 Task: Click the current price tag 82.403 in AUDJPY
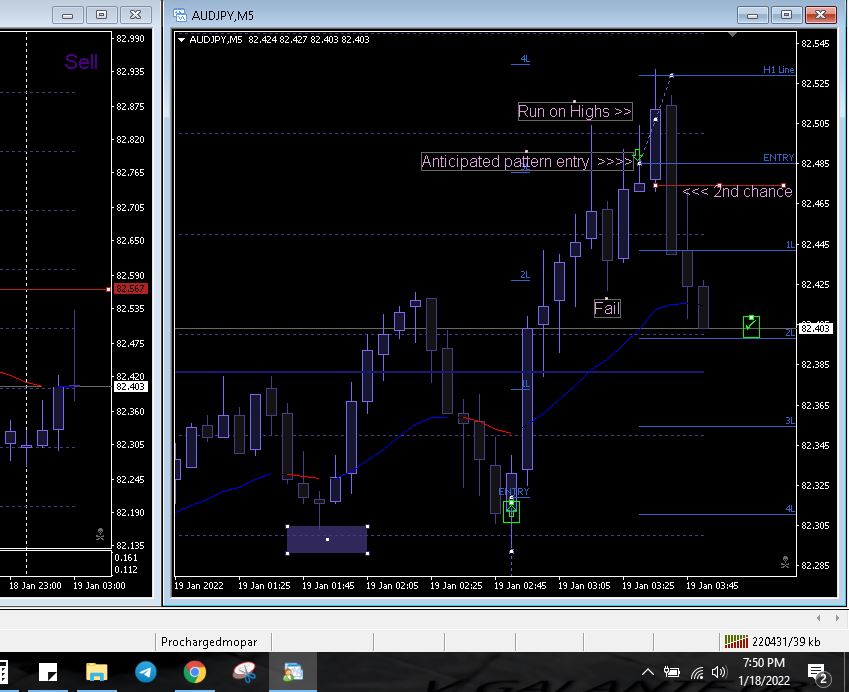pyautogui.click(x=815, y=328)
